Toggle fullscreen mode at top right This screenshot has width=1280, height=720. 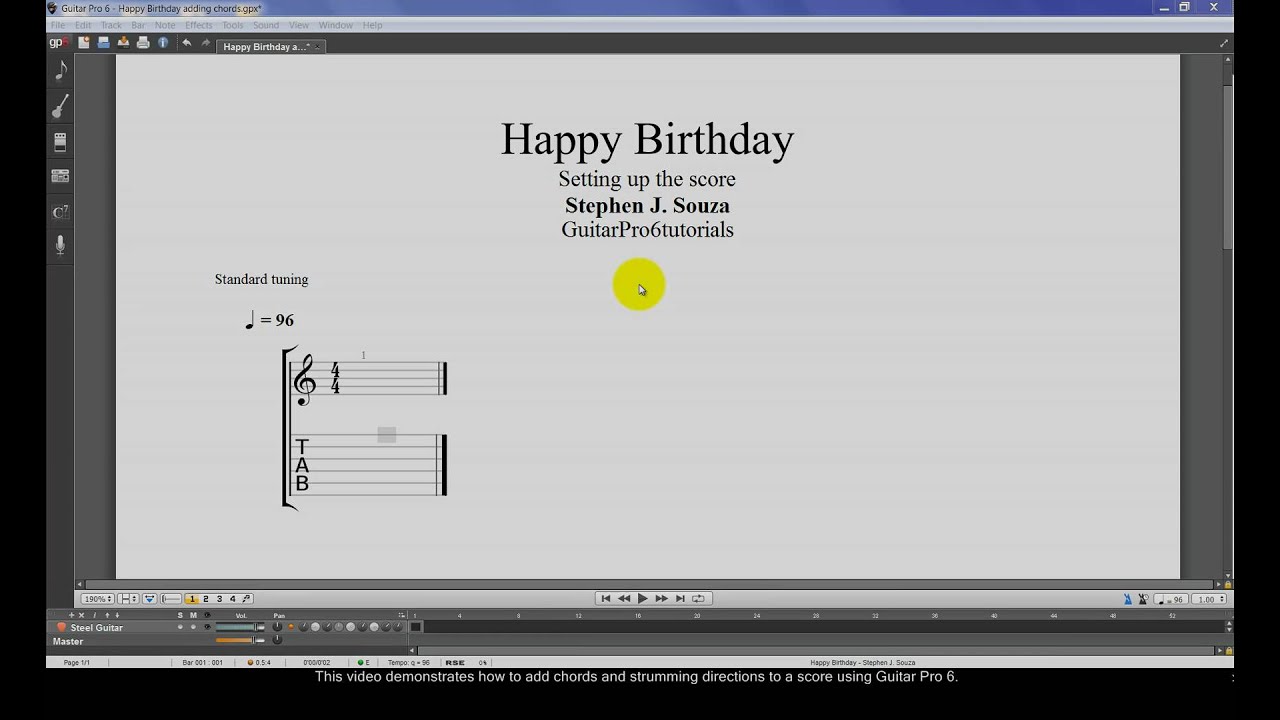tap(1224, 43)
